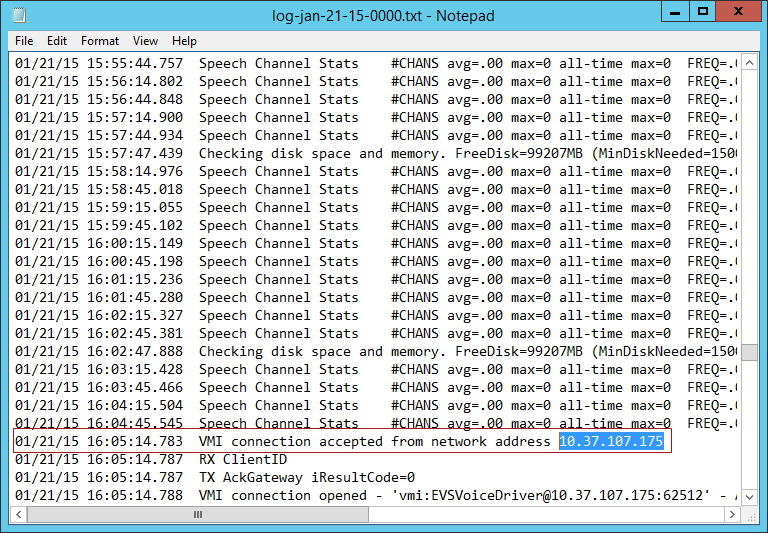Click the horizontal scrollbar right arrow
The height and width of the screenshot is (533, 768).
coord(729,512)
